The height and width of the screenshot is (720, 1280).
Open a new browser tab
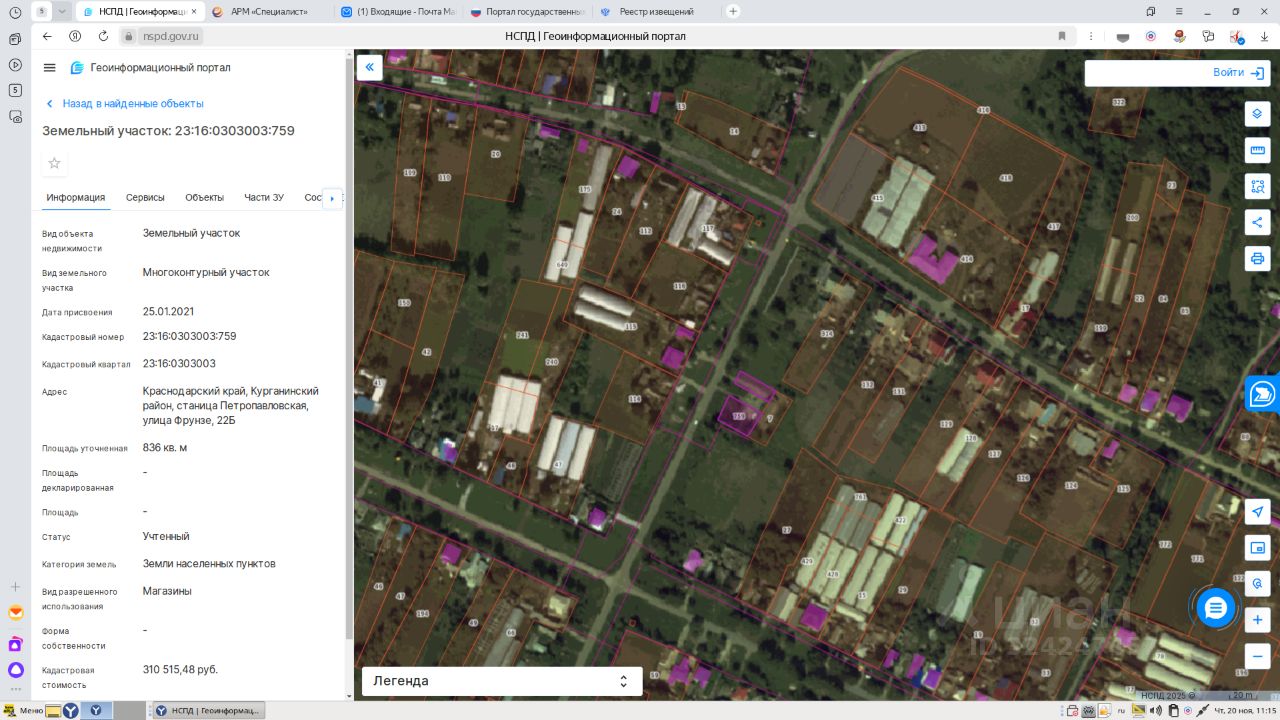coord(733,11)
